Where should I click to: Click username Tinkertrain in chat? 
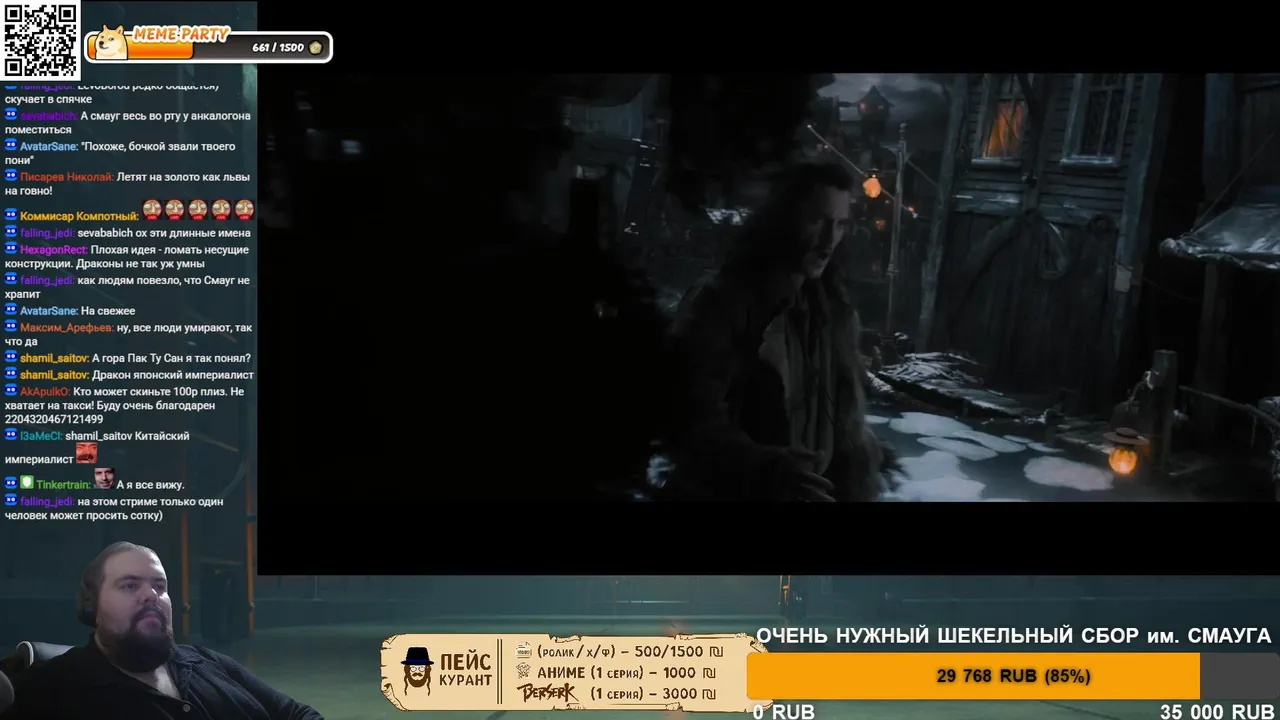pos(65,485)
